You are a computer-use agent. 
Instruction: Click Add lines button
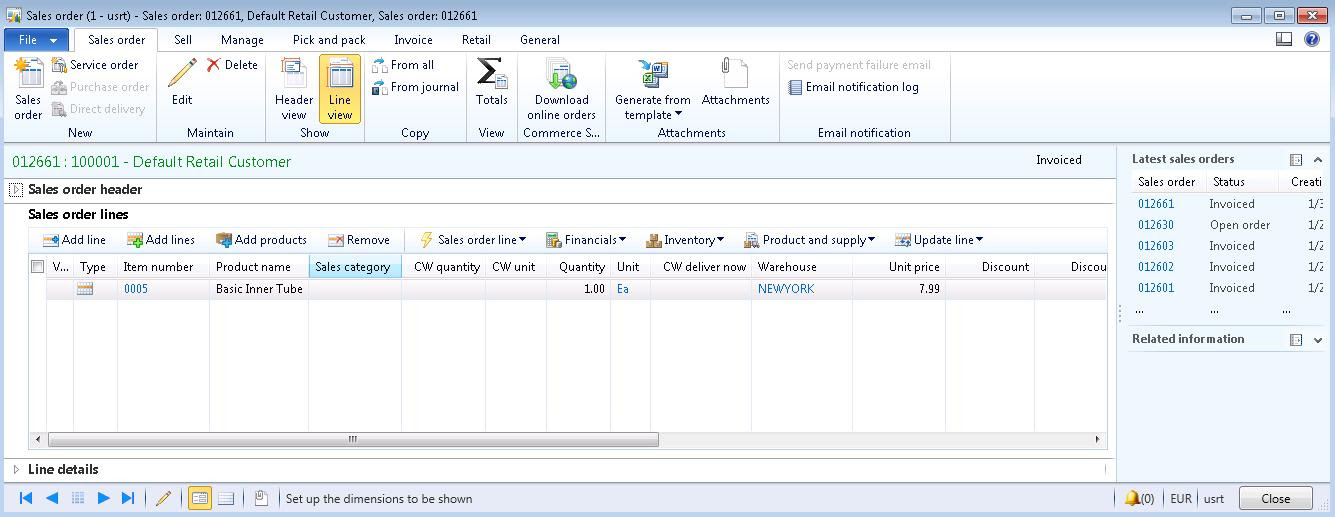tap(161, 240)
